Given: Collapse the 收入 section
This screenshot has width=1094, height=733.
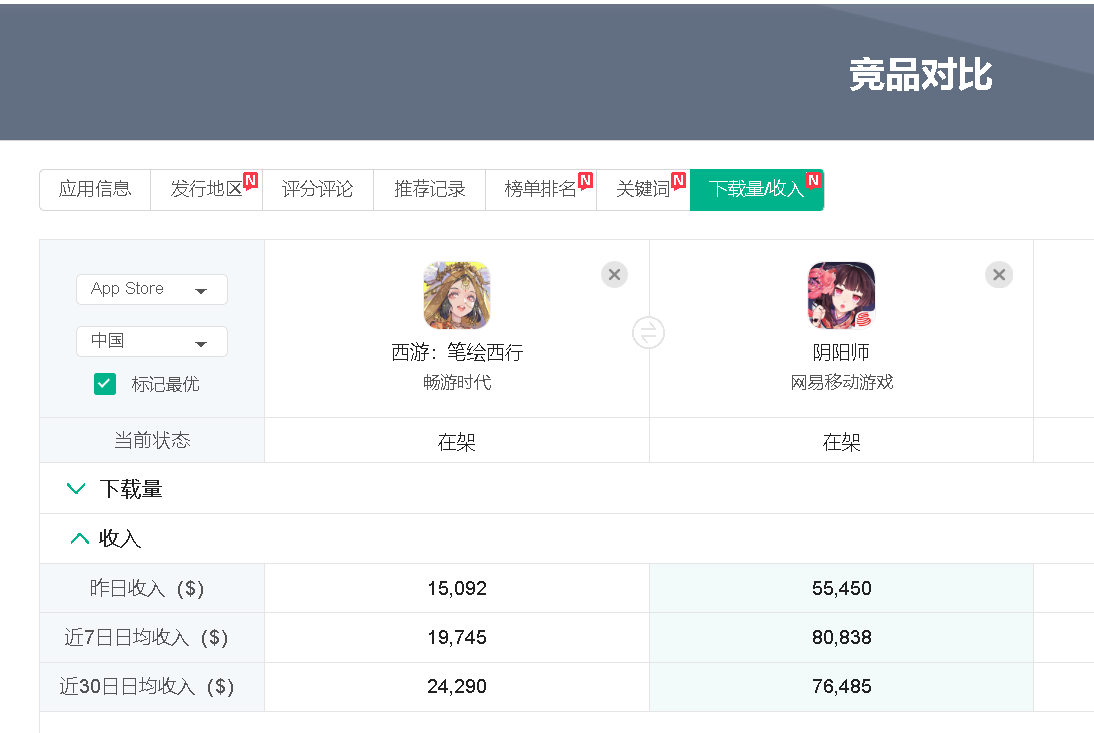Looking at the screenshot, I should click(x=80, y=538).
